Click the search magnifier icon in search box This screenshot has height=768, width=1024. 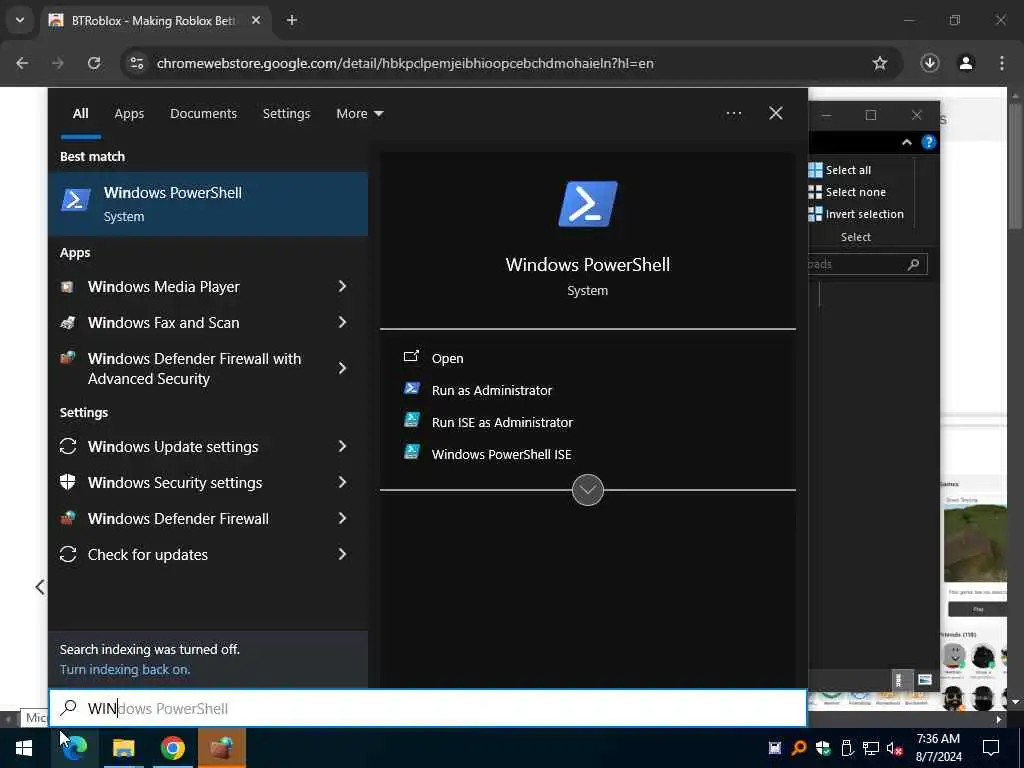(x=68, y=708)
